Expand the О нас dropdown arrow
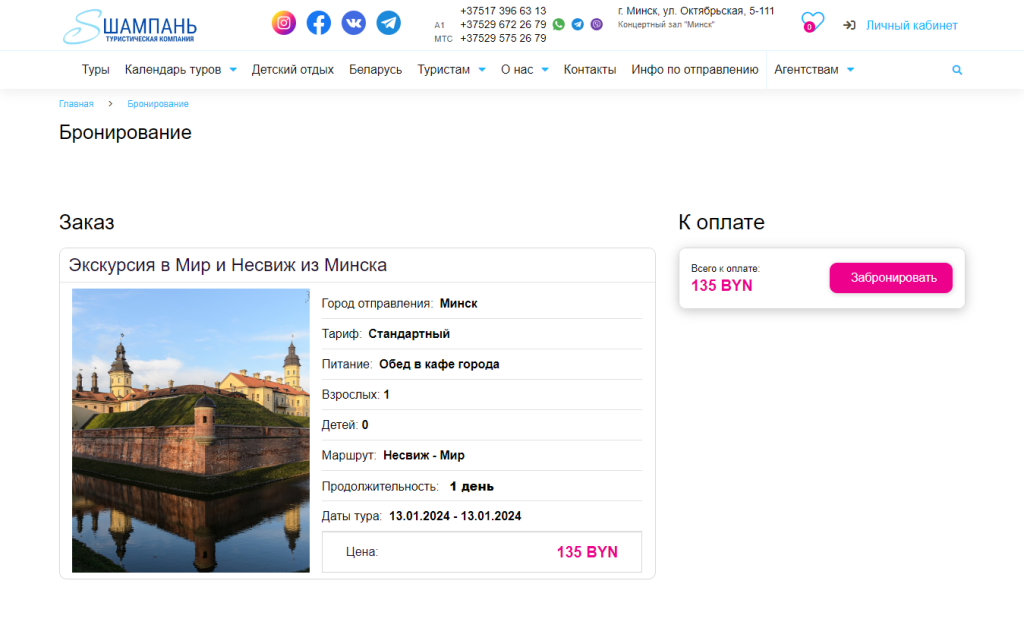Image resolution: width=1024 pixels, height=644 pixels. (545, 70)
